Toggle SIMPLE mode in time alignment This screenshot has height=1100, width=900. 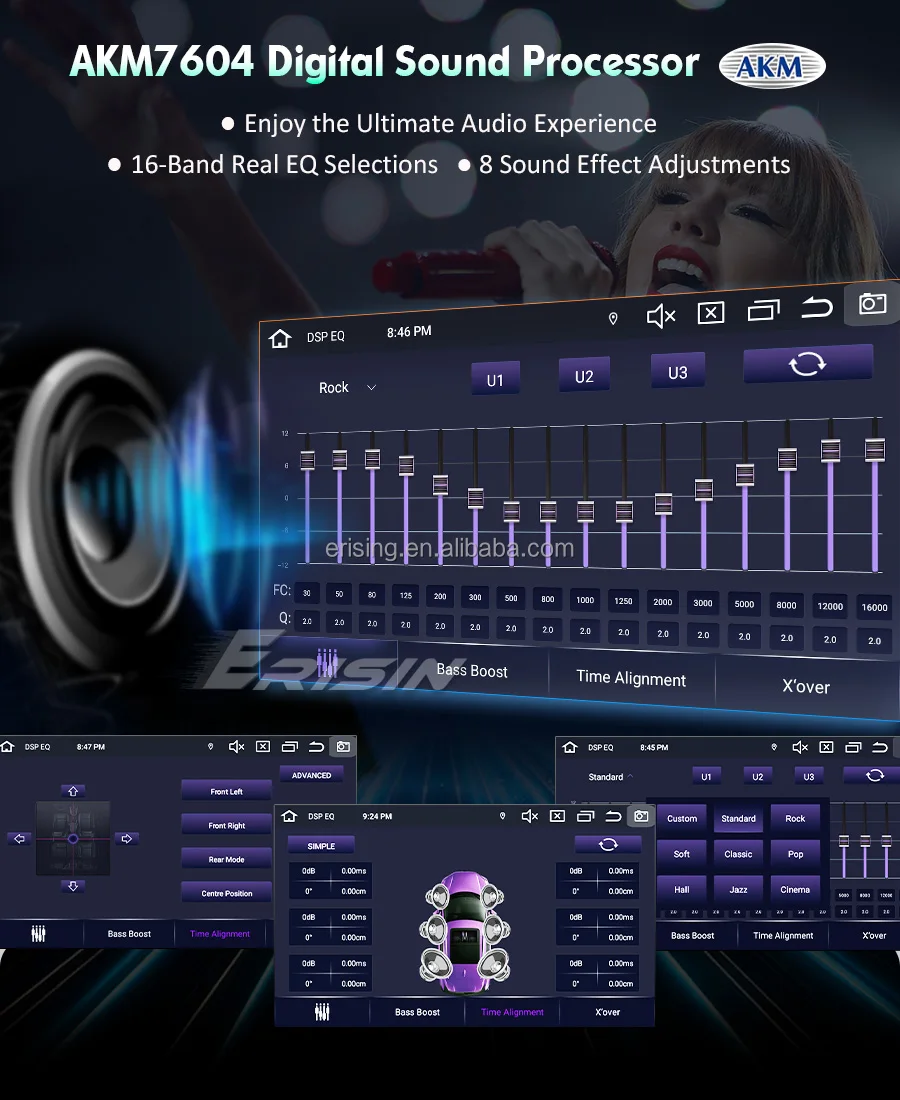pyautogui.click(x=321, y=846)
